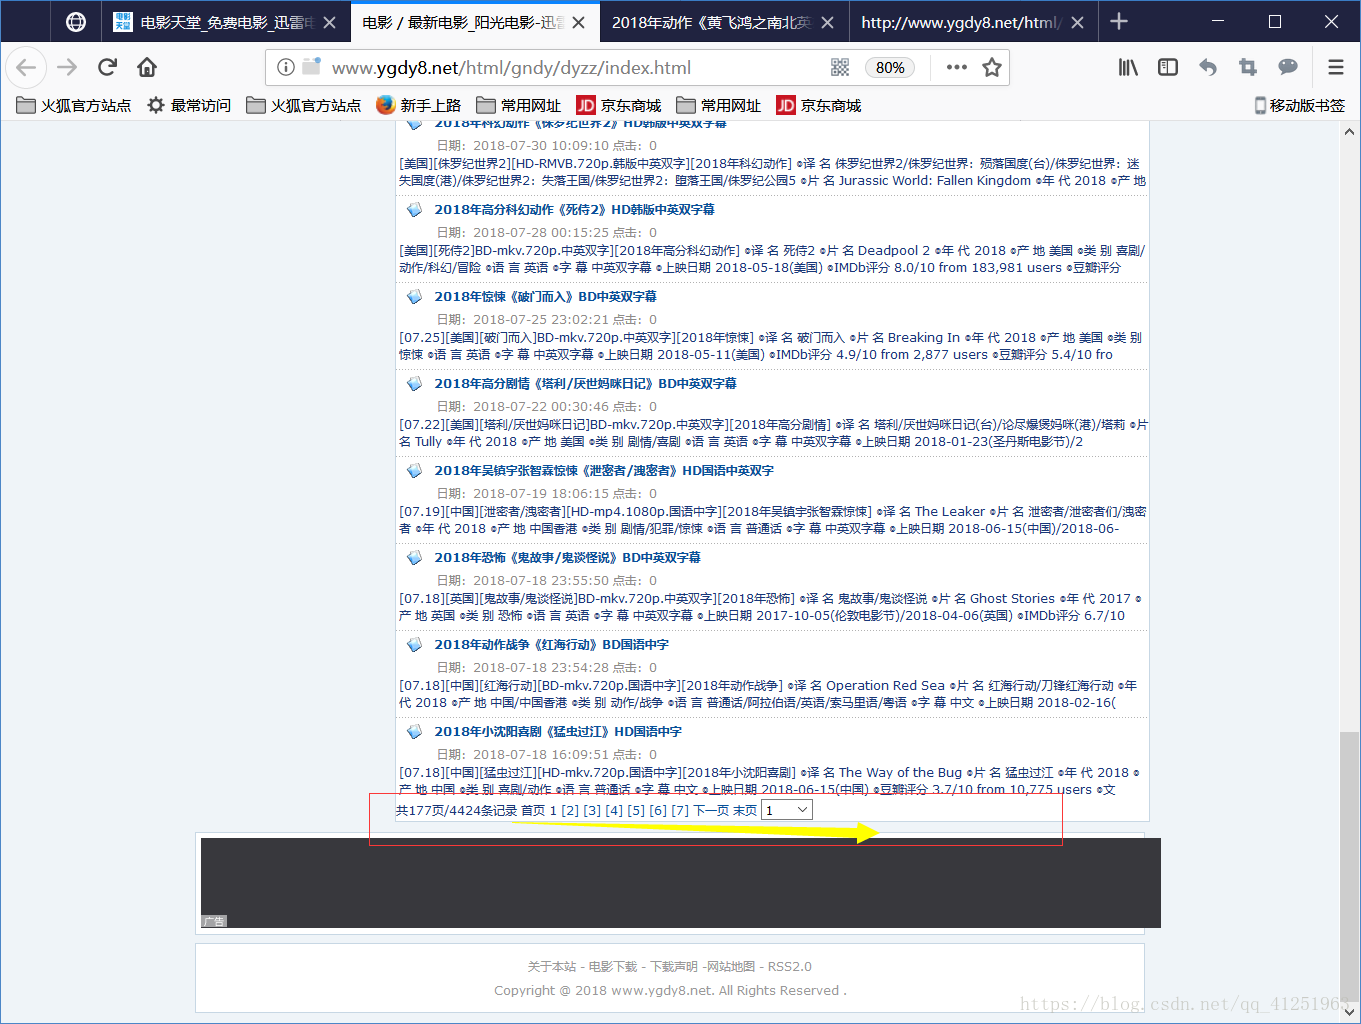The width and height of the screenshot is (1361, 1024).
Task: Click the undo arrow toolbar icon
Action: click(1208, 67)
